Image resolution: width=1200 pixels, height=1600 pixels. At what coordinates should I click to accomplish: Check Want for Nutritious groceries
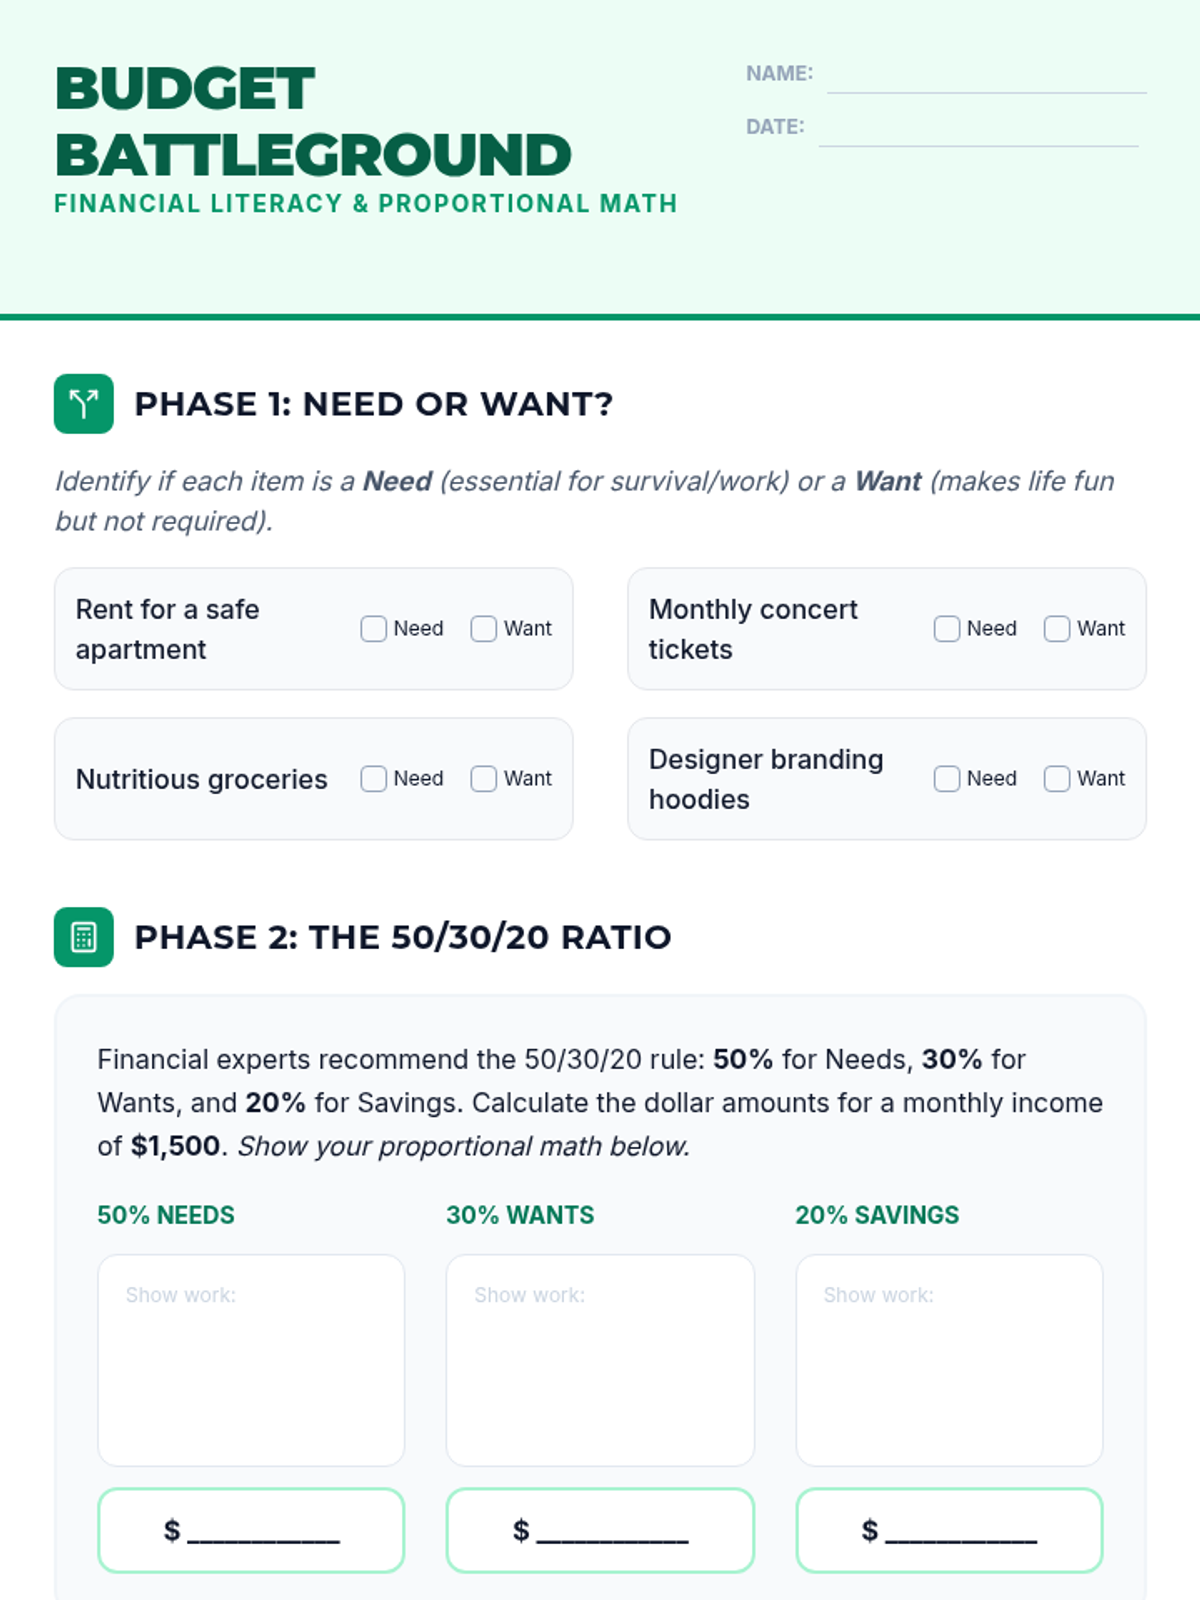pos(484,779)
